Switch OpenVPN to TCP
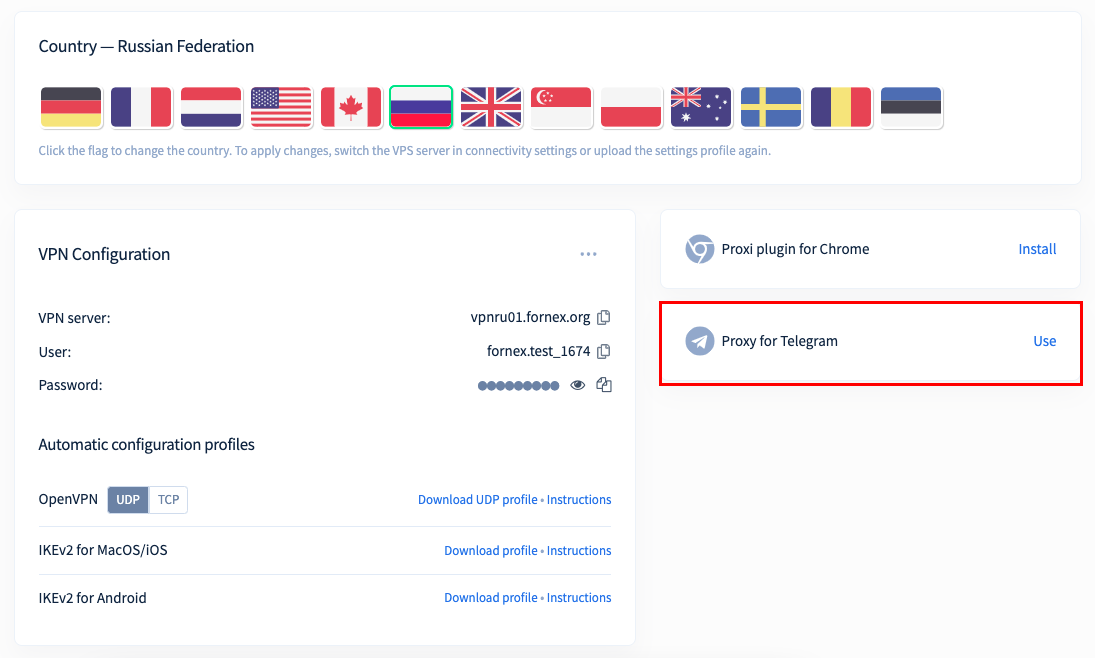Image resolution: width=1095 pixels, height=658 pixels. tap(168, 499)
